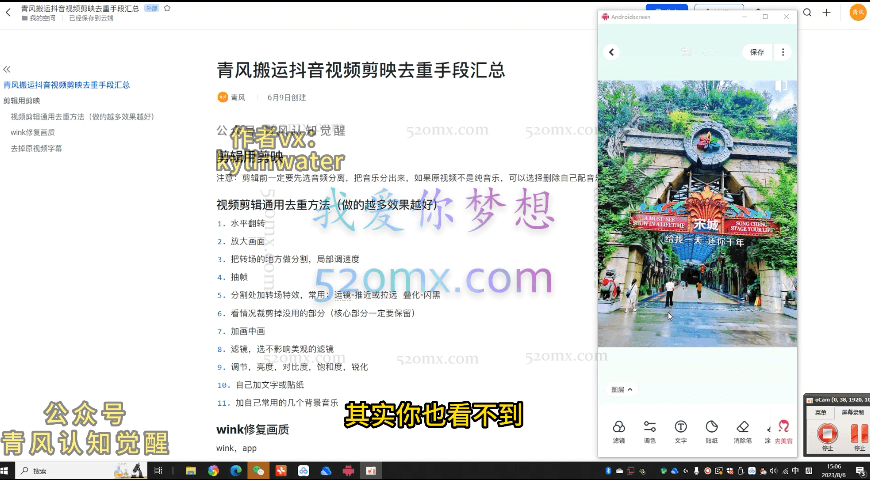Viewport: 870px width, 480px height.
Task: Go back in the Androidscreen photo editor
Action: tap(611, 52)
